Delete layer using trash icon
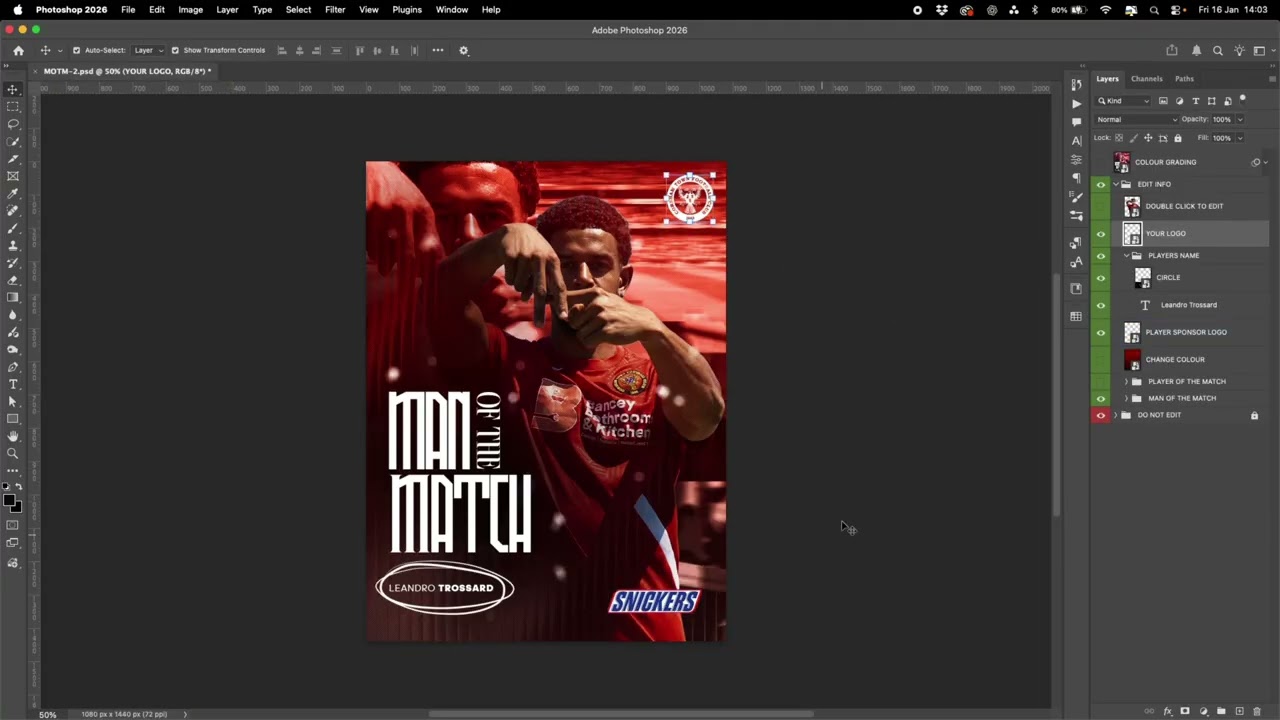 coord(1257,711)
